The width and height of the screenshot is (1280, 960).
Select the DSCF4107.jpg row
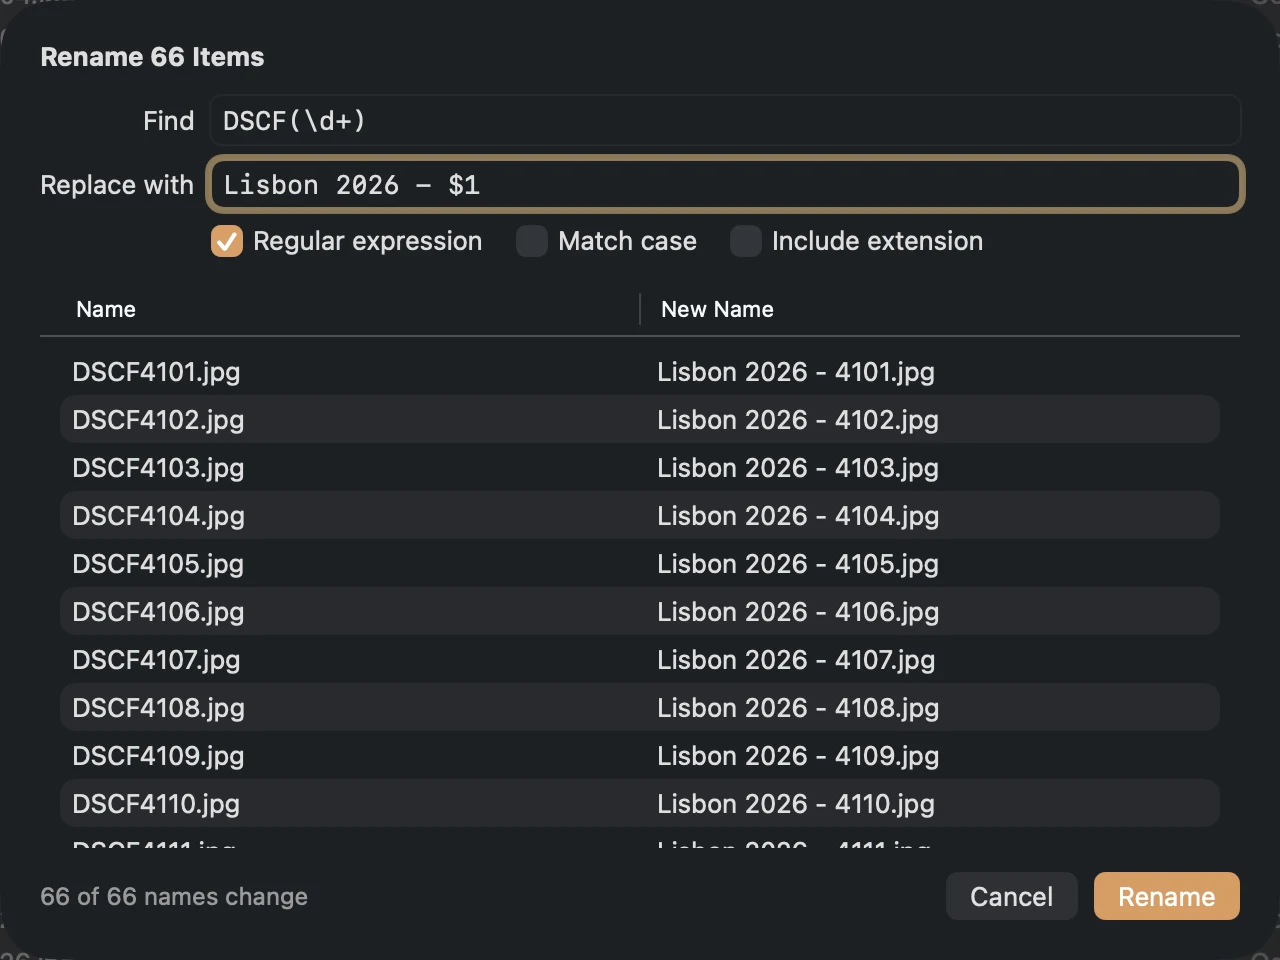point(640,660)
